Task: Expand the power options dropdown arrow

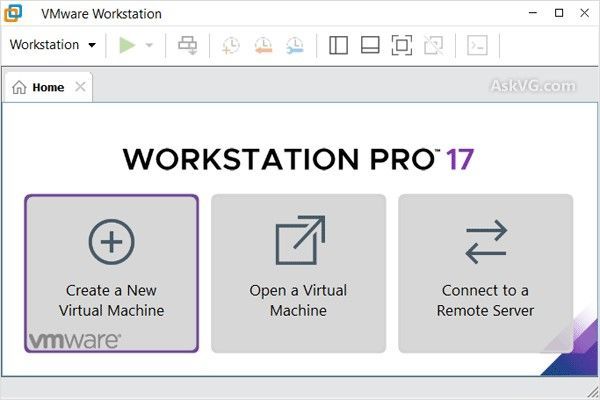Action: click(x=149, y=45)
